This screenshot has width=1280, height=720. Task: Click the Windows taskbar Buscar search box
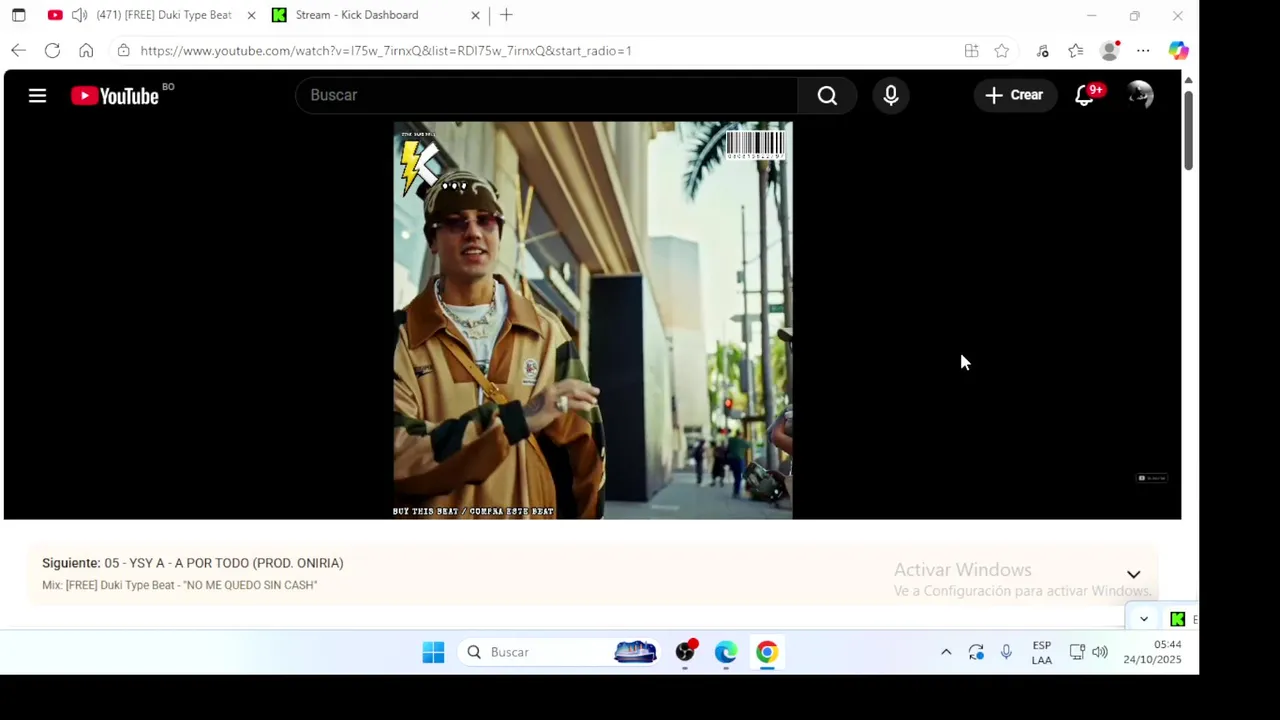pos(560,652)
